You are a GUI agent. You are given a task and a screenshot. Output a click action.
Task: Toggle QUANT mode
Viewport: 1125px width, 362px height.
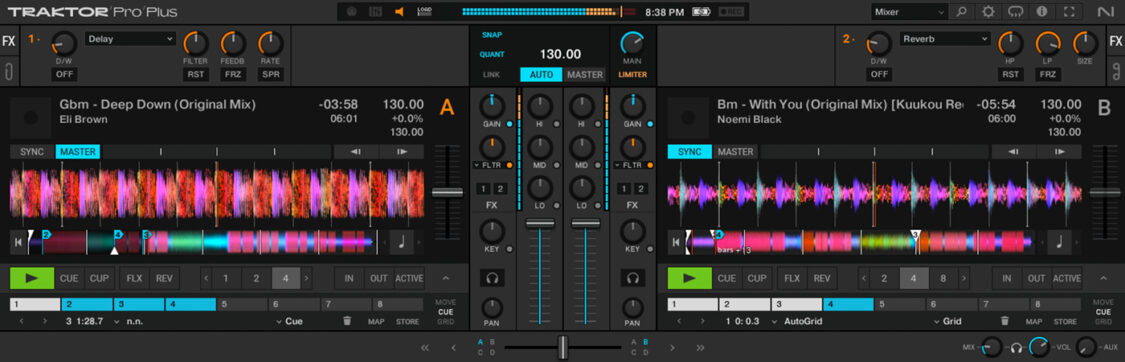492,54
